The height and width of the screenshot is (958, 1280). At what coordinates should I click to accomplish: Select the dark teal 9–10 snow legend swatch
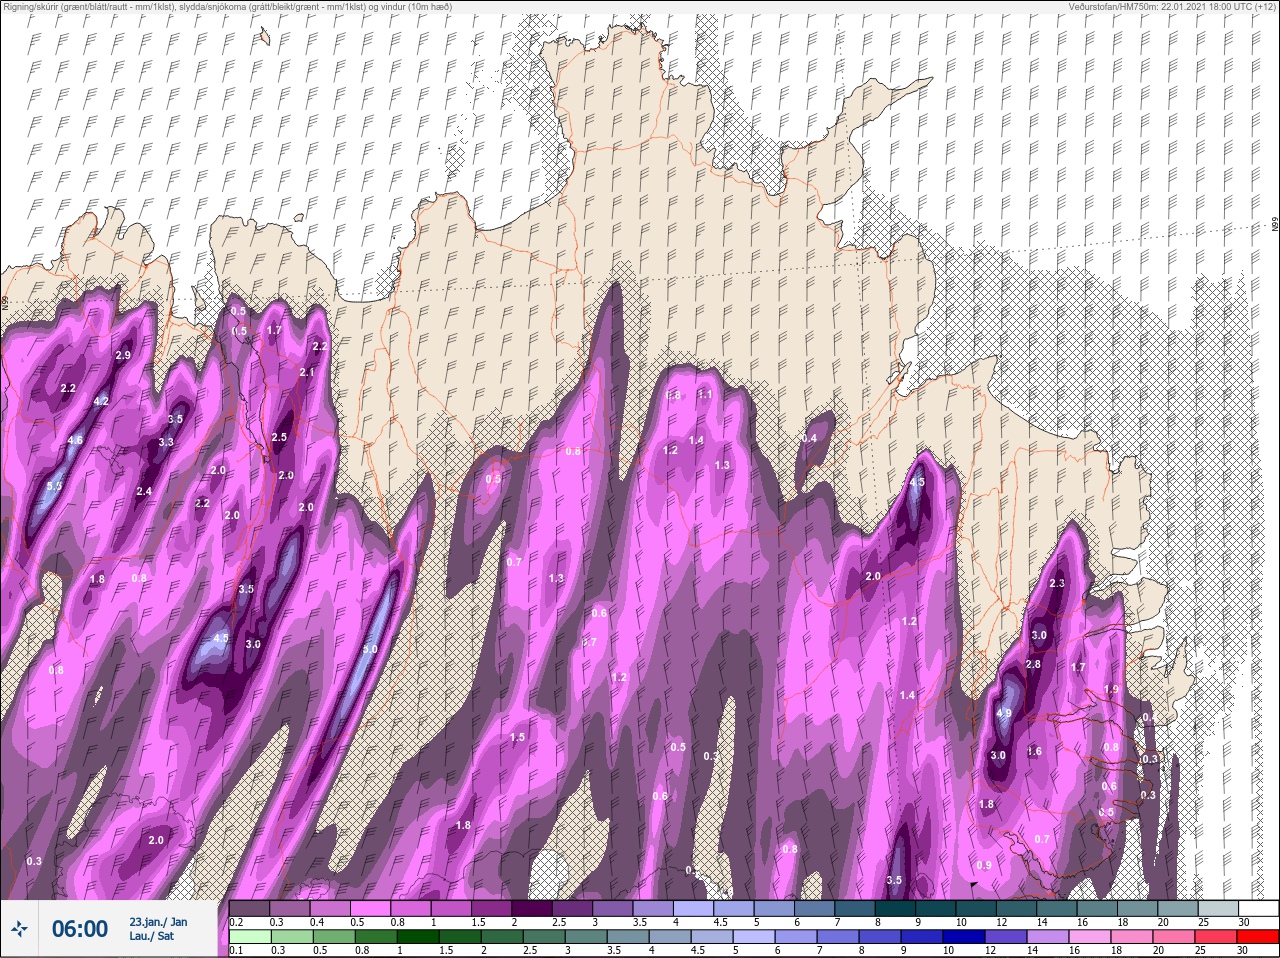(935, 908)
